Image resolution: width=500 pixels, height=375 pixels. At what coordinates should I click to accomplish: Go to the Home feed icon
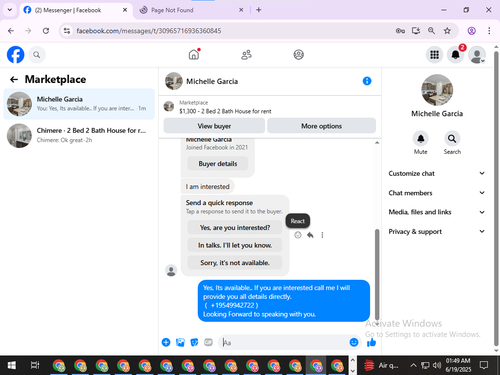(x=194, y=54)
